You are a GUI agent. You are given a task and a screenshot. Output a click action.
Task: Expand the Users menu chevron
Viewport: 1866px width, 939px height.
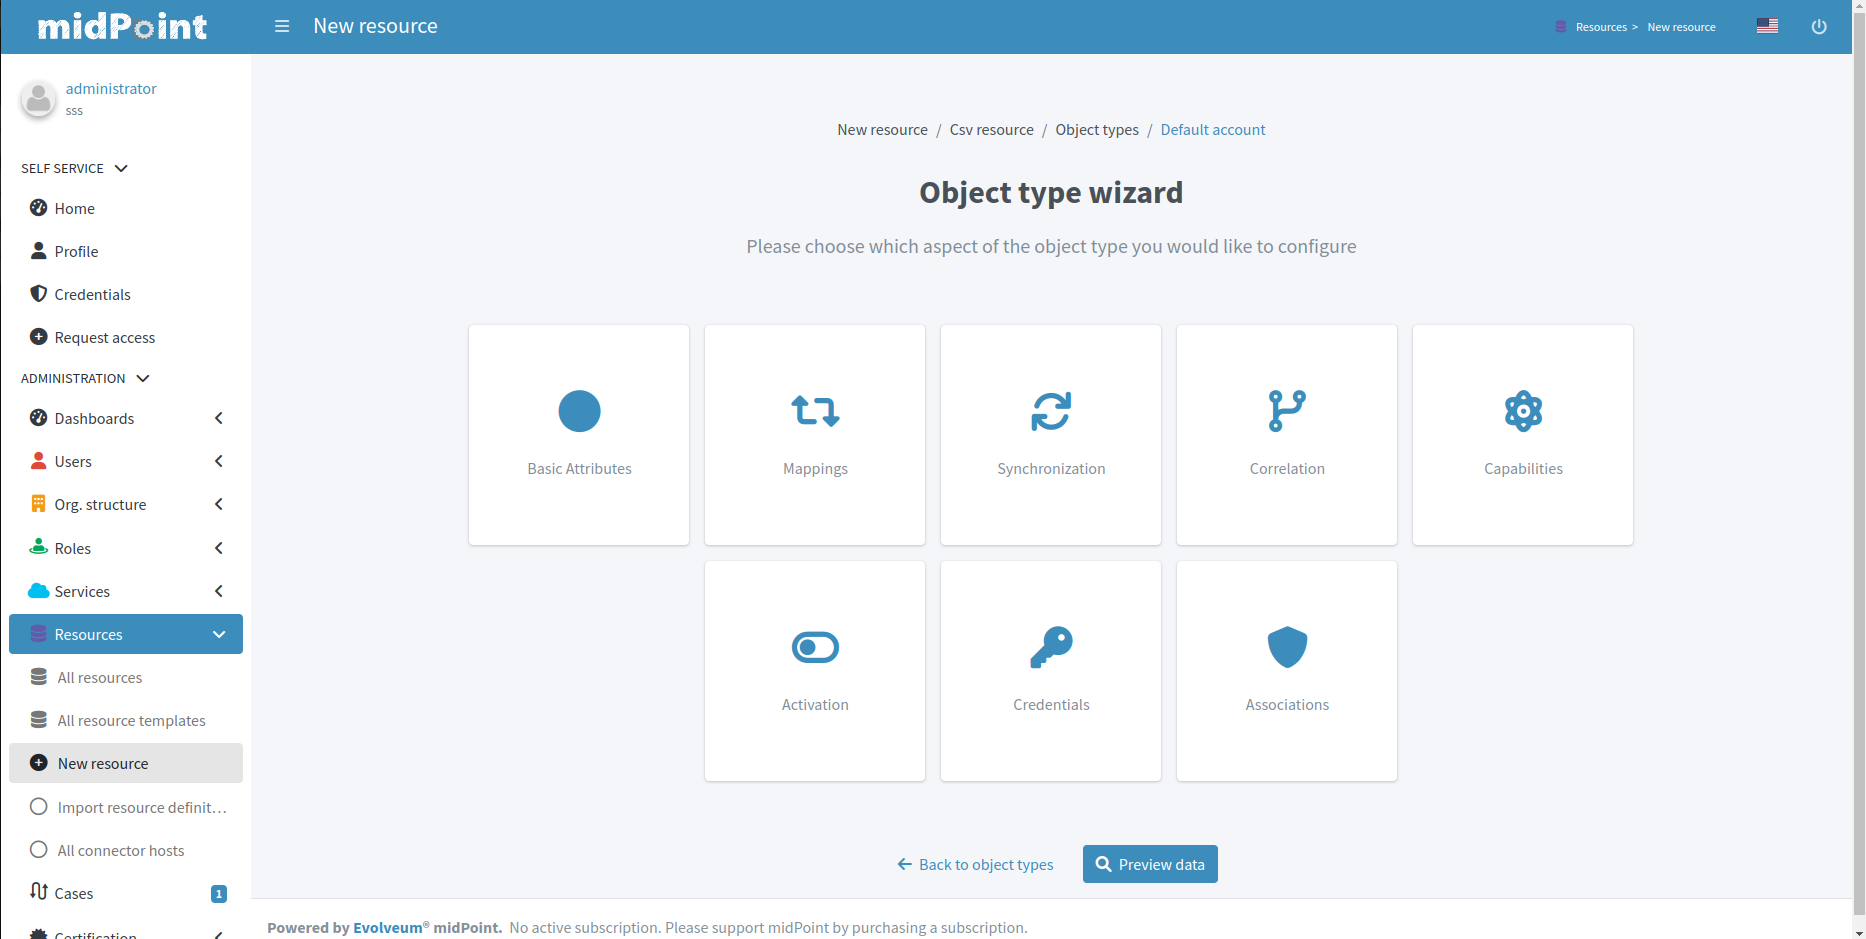coord(219,461)
